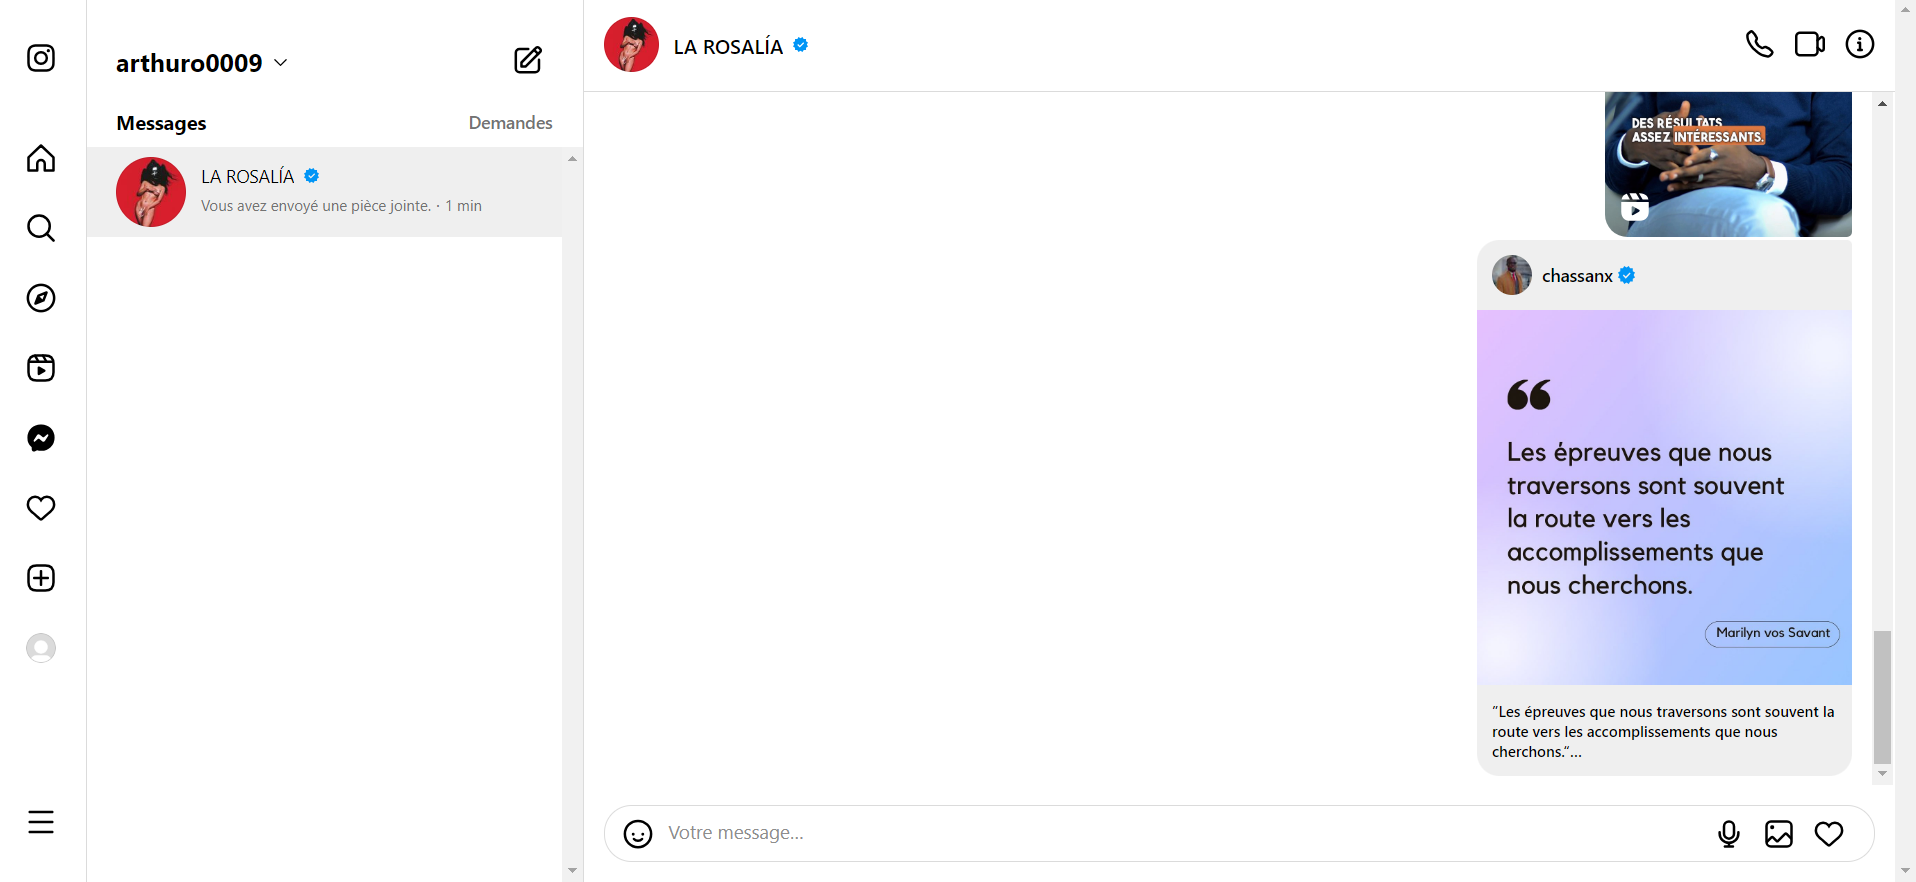The width and height of the screenshot is (1916, 882).
Task: Switch to the Demandes tab
Action: tap(510, 123)
